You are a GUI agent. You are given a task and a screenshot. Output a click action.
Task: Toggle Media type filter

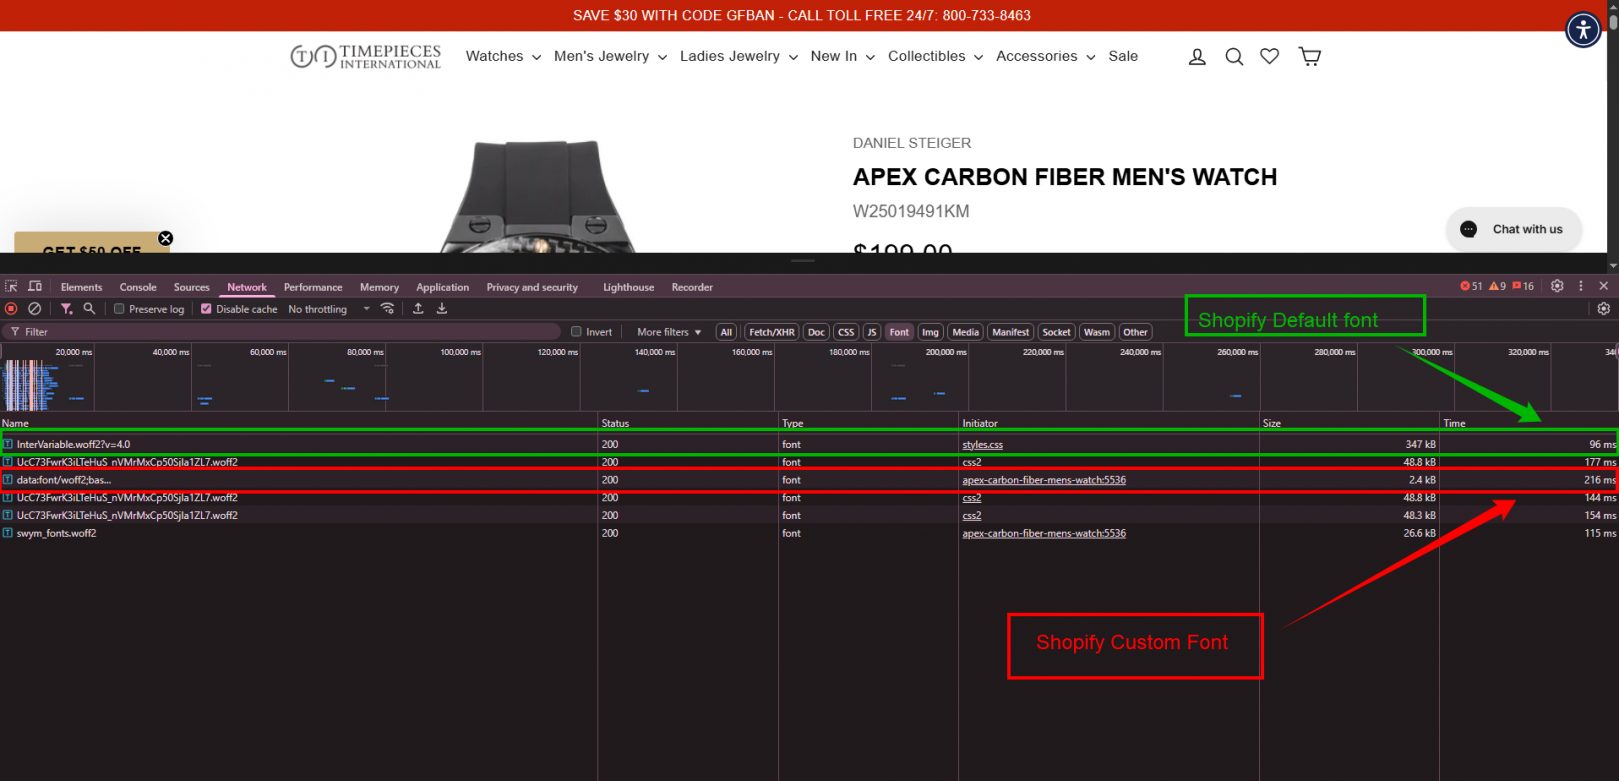(965, 332)
